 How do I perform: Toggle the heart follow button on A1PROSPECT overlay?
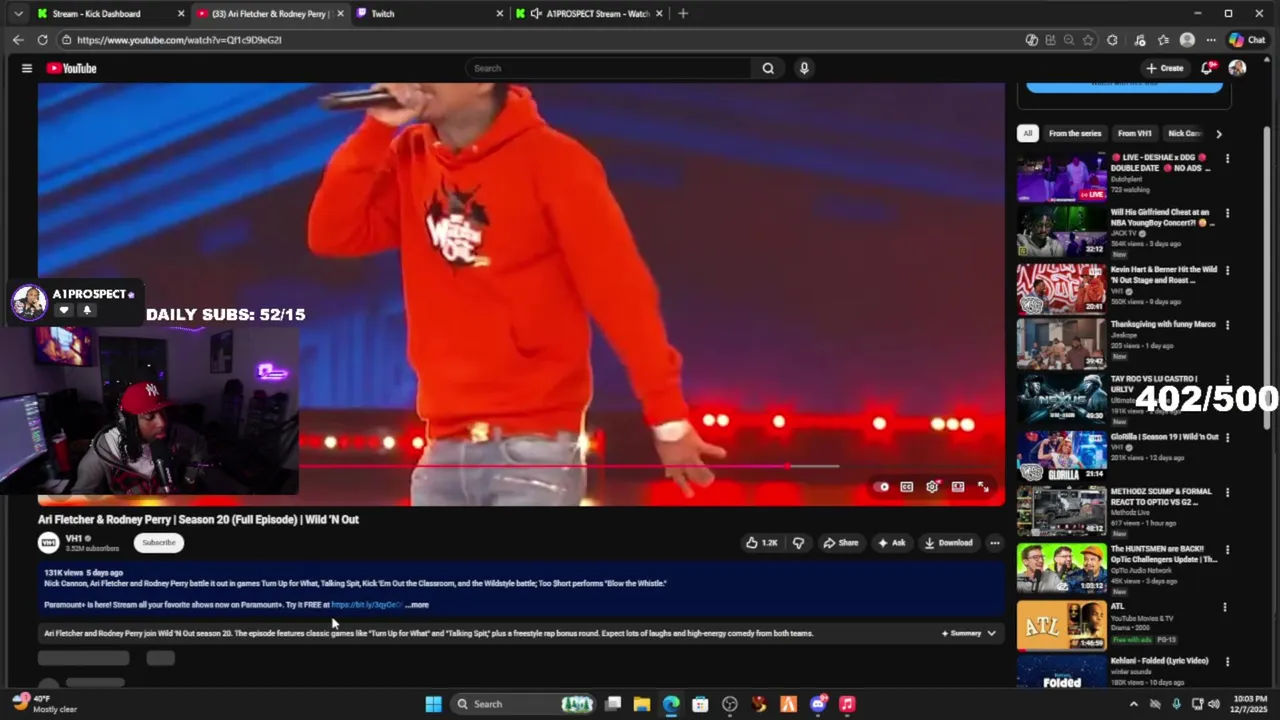point(64,310)
